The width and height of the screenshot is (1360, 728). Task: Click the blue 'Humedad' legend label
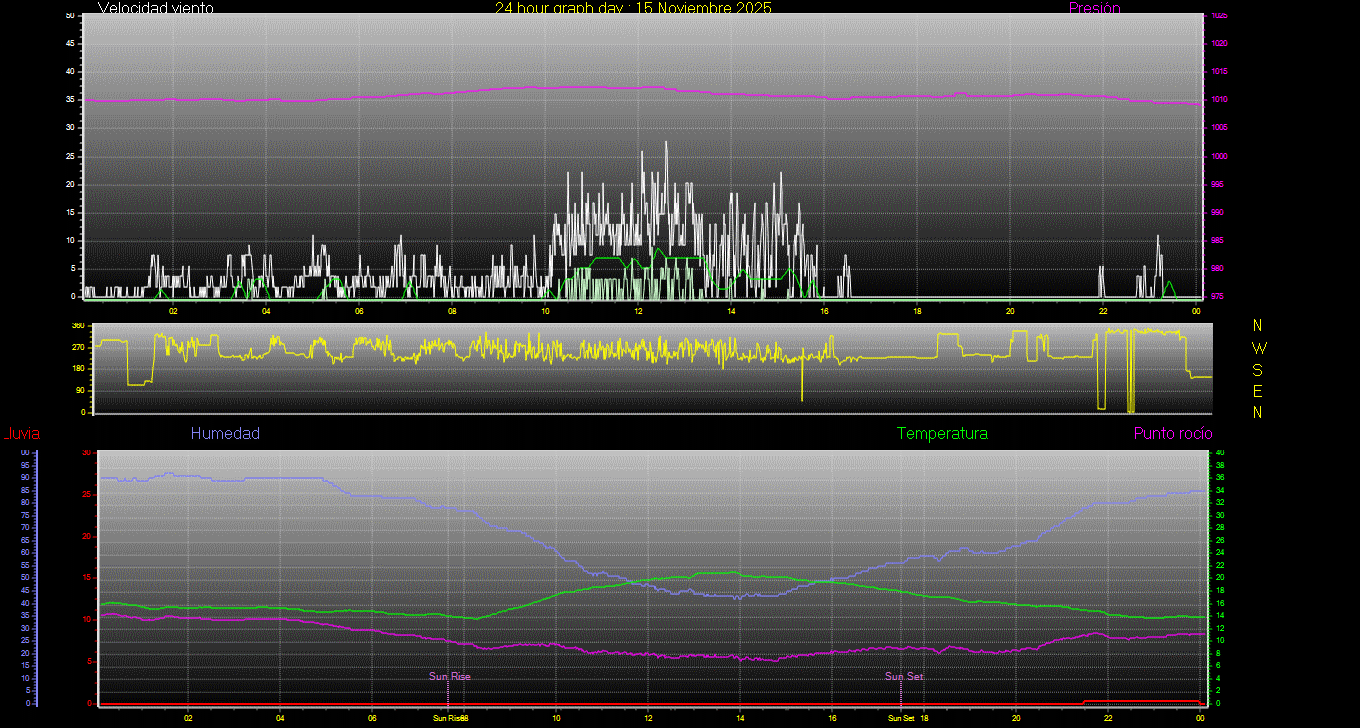click(225, 434)
